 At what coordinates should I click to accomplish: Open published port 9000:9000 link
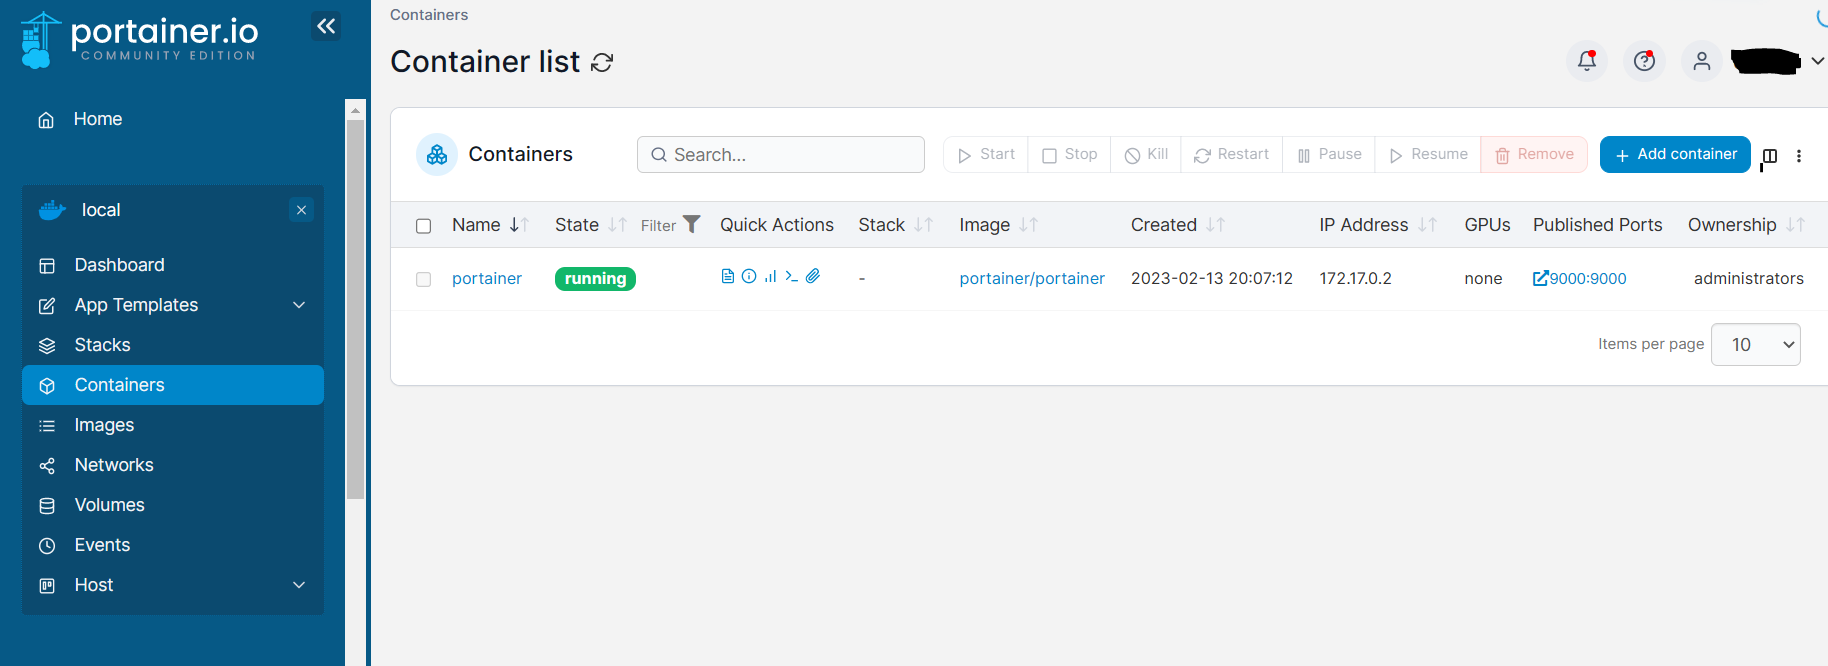pos(1580,279)
